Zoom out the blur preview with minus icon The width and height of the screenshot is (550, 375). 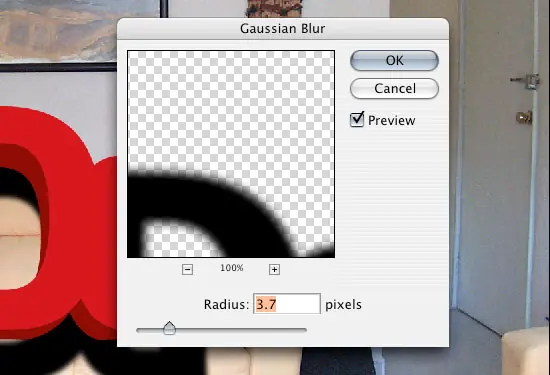187,269
